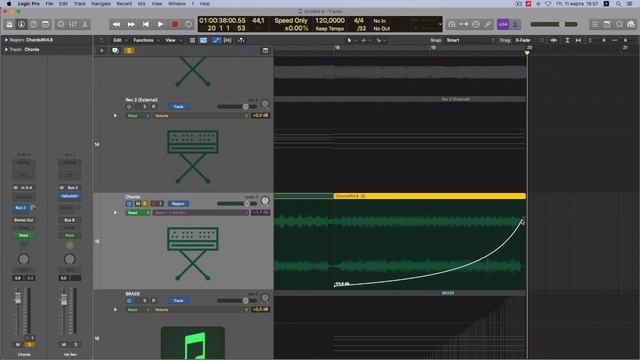Open the Record menu
The image size is (640, 360).
coord(124,4)
